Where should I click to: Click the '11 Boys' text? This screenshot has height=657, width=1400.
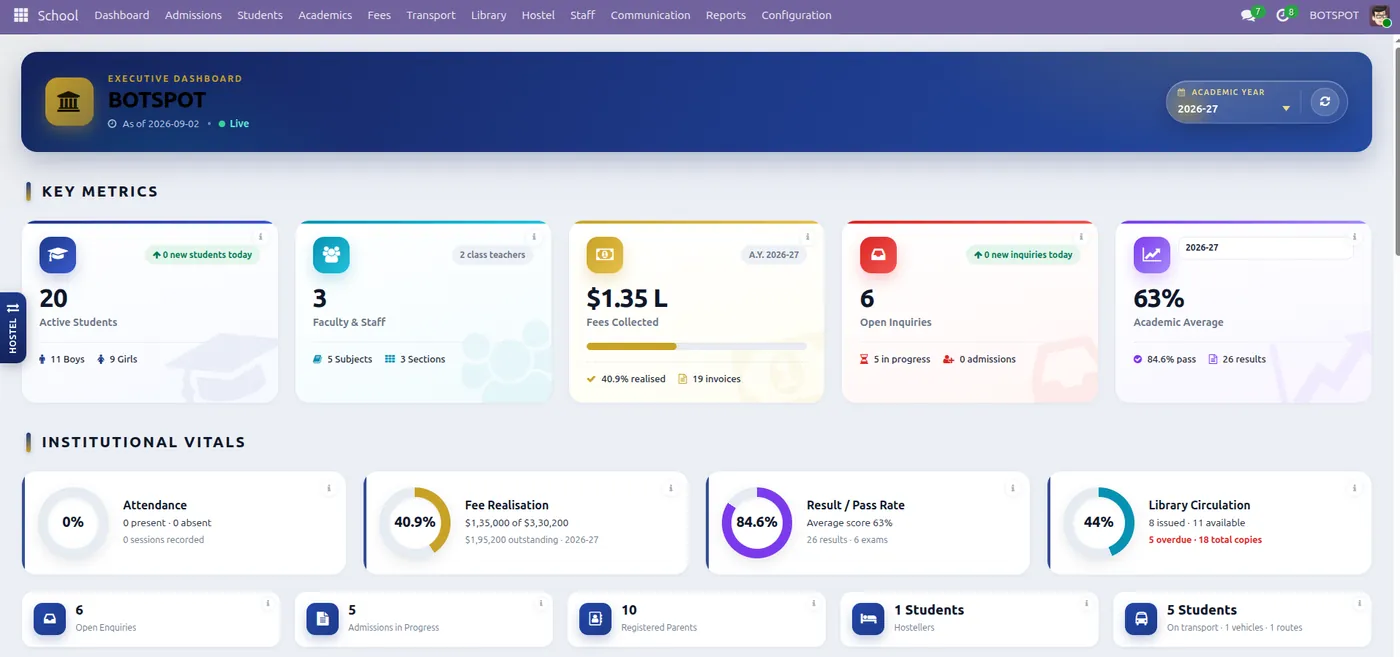[x=67, y=359]
